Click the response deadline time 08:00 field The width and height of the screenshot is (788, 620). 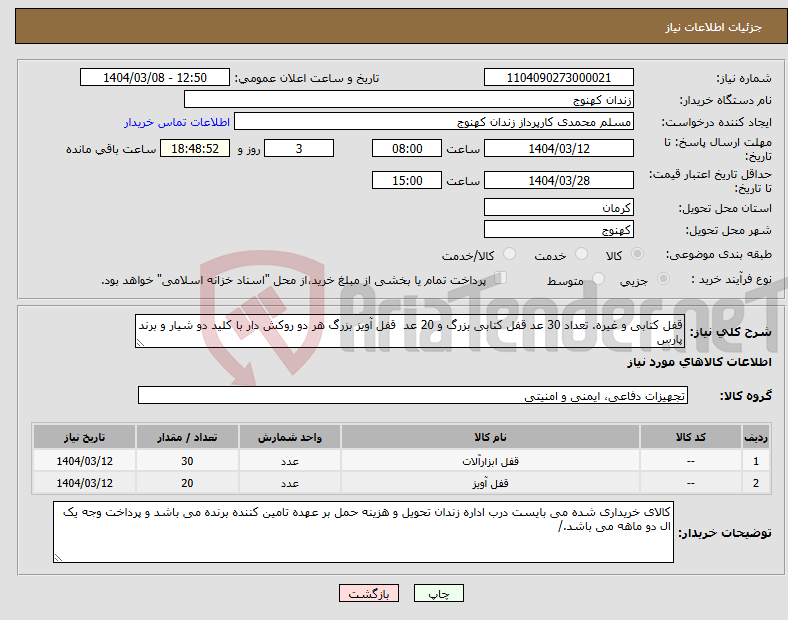pyautogui.click(x=407, y=148)
